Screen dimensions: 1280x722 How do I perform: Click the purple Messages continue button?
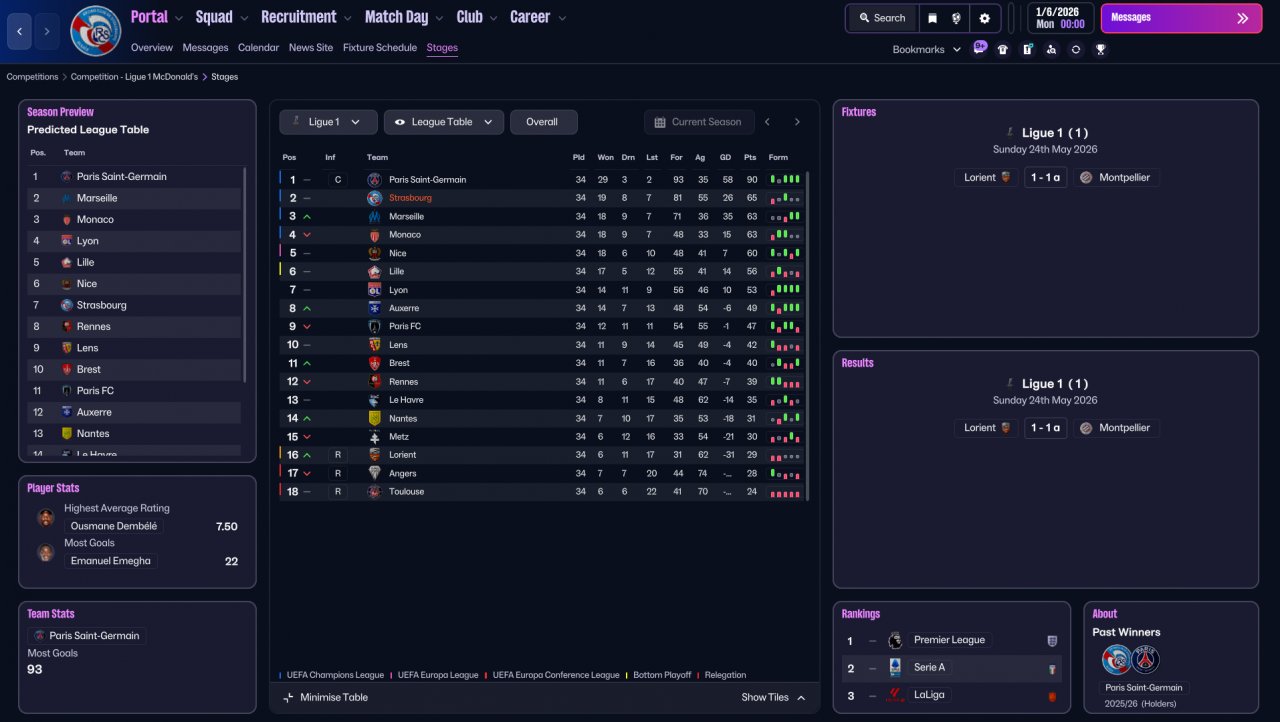coord(1181,18)
